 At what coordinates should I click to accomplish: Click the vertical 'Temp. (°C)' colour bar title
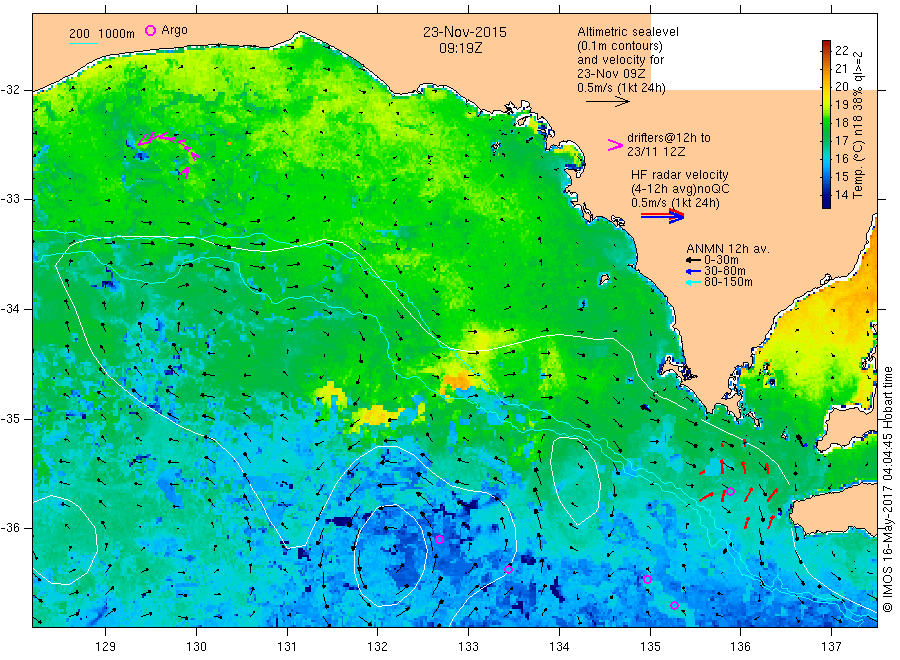858,169
